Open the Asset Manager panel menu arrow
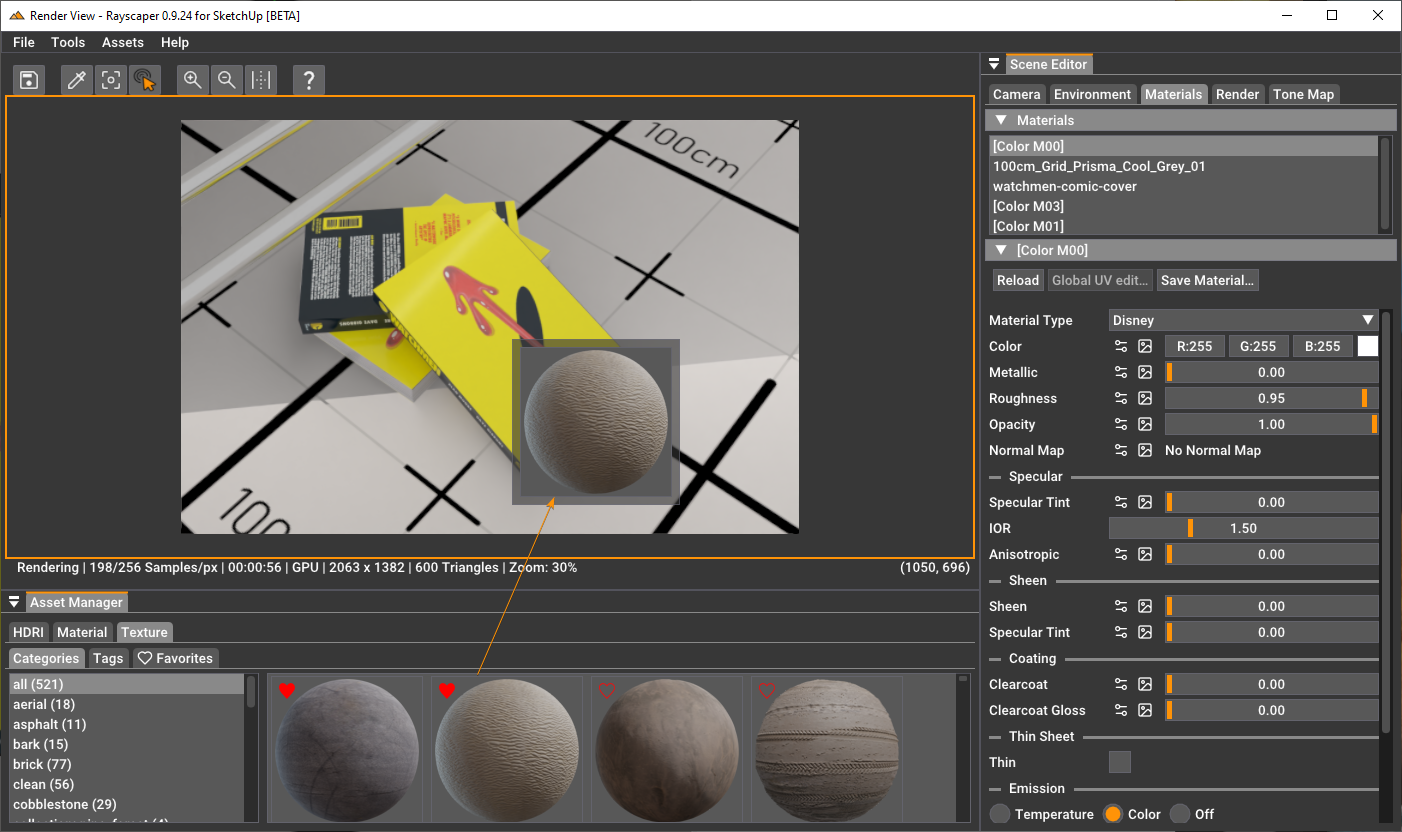The height and width of the screenshot is (832, 1402). [14, 602]
